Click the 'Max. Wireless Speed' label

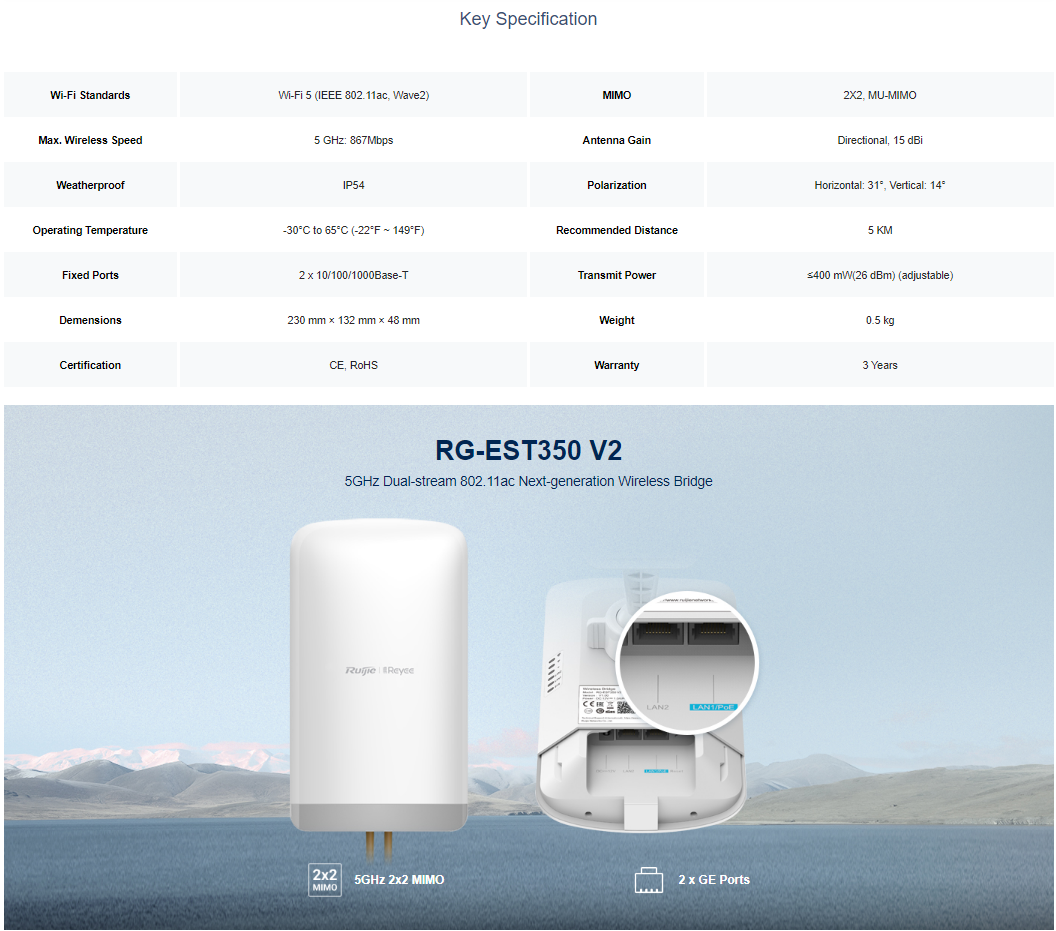tap(90, 140)
